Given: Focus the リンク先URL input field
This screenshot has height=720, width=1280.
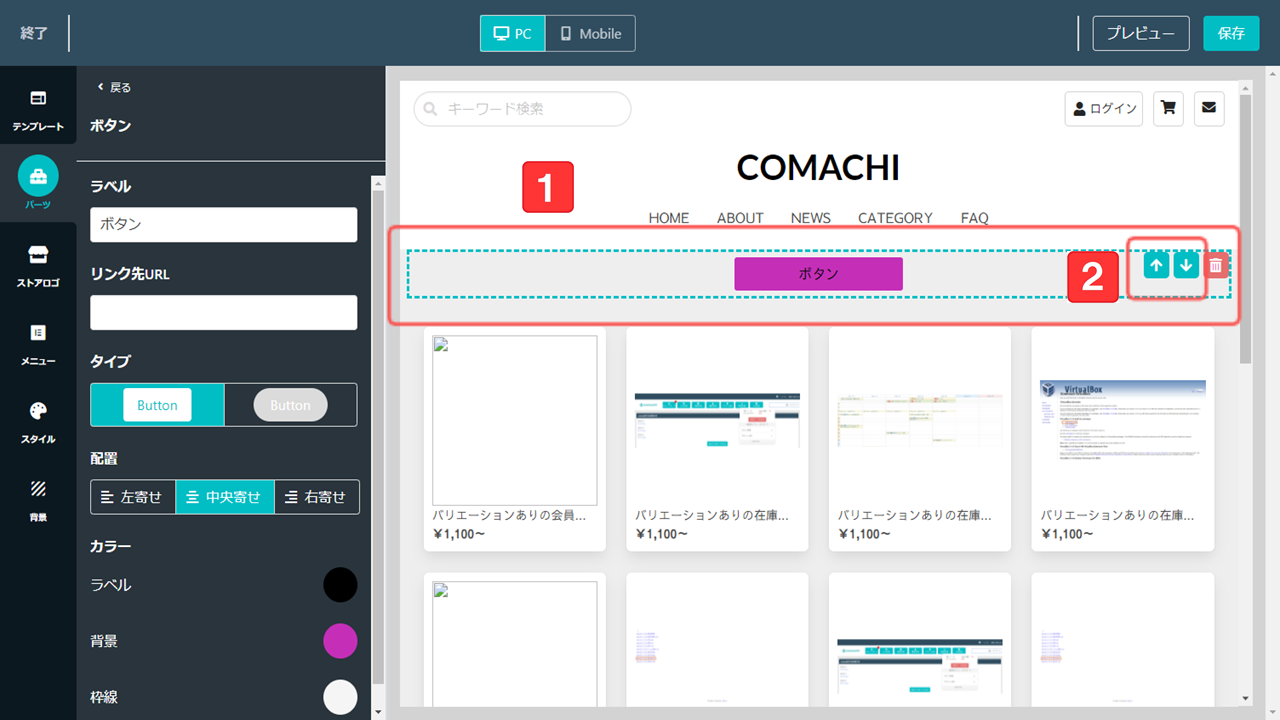Looking at the screenshot, I should 224,312.
